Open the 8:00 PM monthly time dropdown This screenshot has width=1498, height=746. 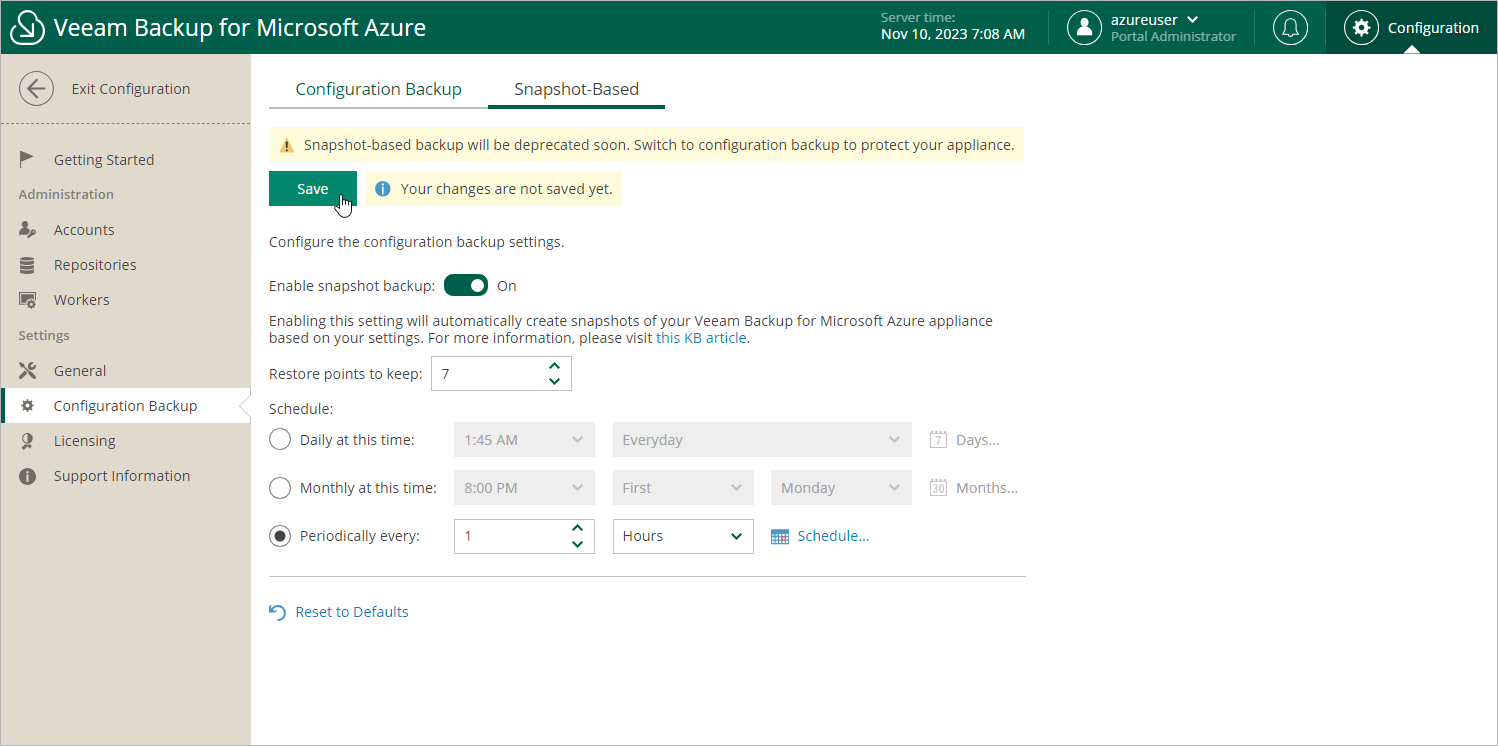[524, 488]
